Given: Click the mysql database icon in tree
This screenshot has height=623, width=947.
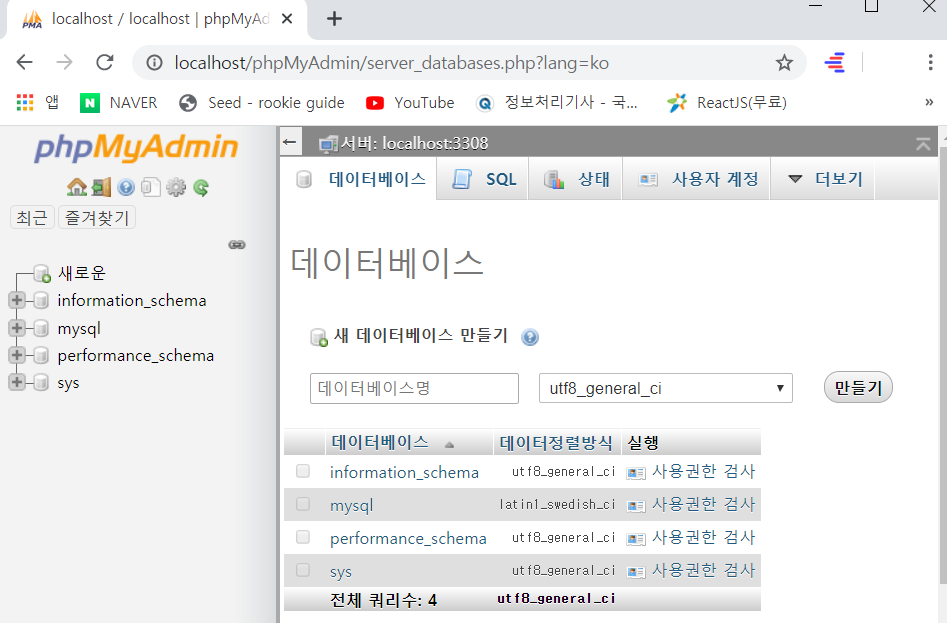Looking at the screenshot, I should point(42,328).
